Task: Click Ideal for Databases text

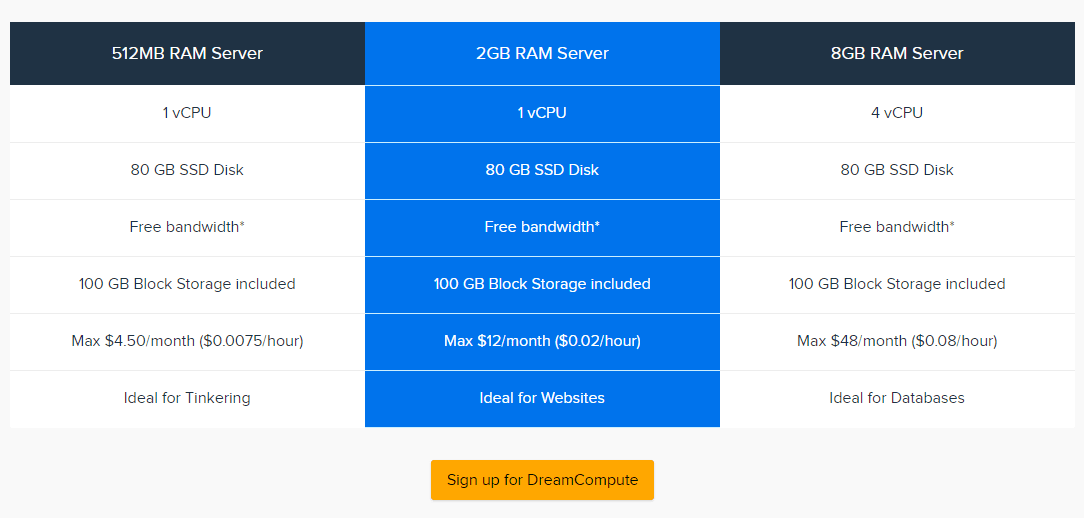Action: [897, 398]
